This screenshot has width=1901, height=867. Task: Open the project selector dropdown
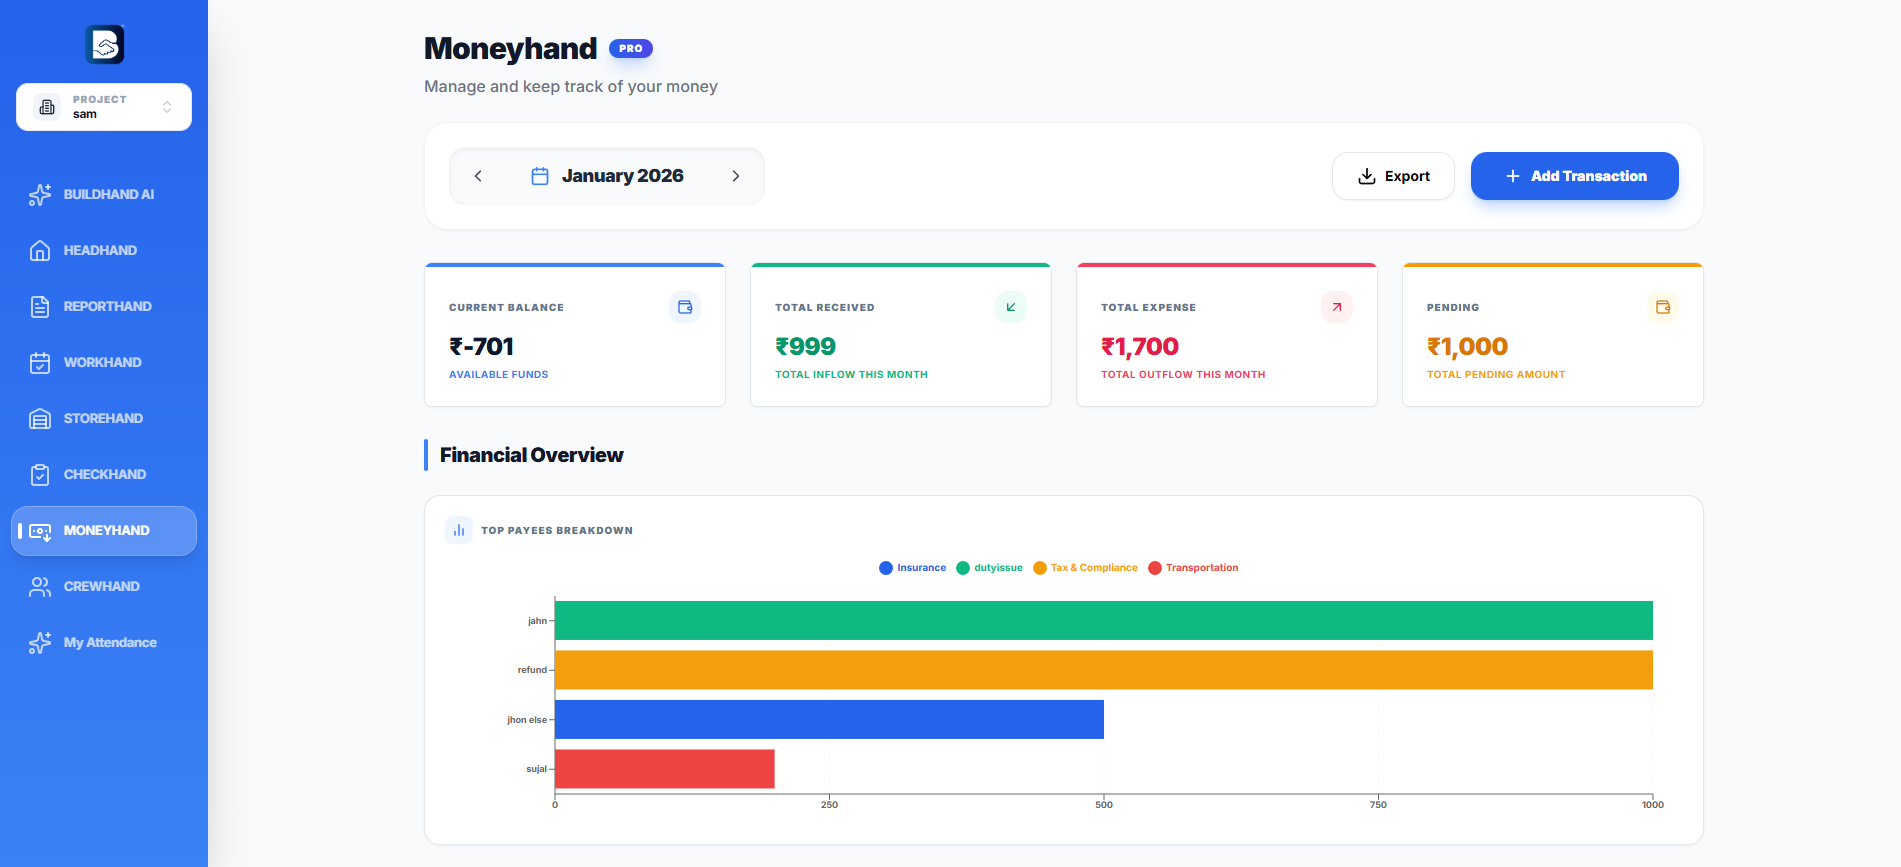coord(104,107)
